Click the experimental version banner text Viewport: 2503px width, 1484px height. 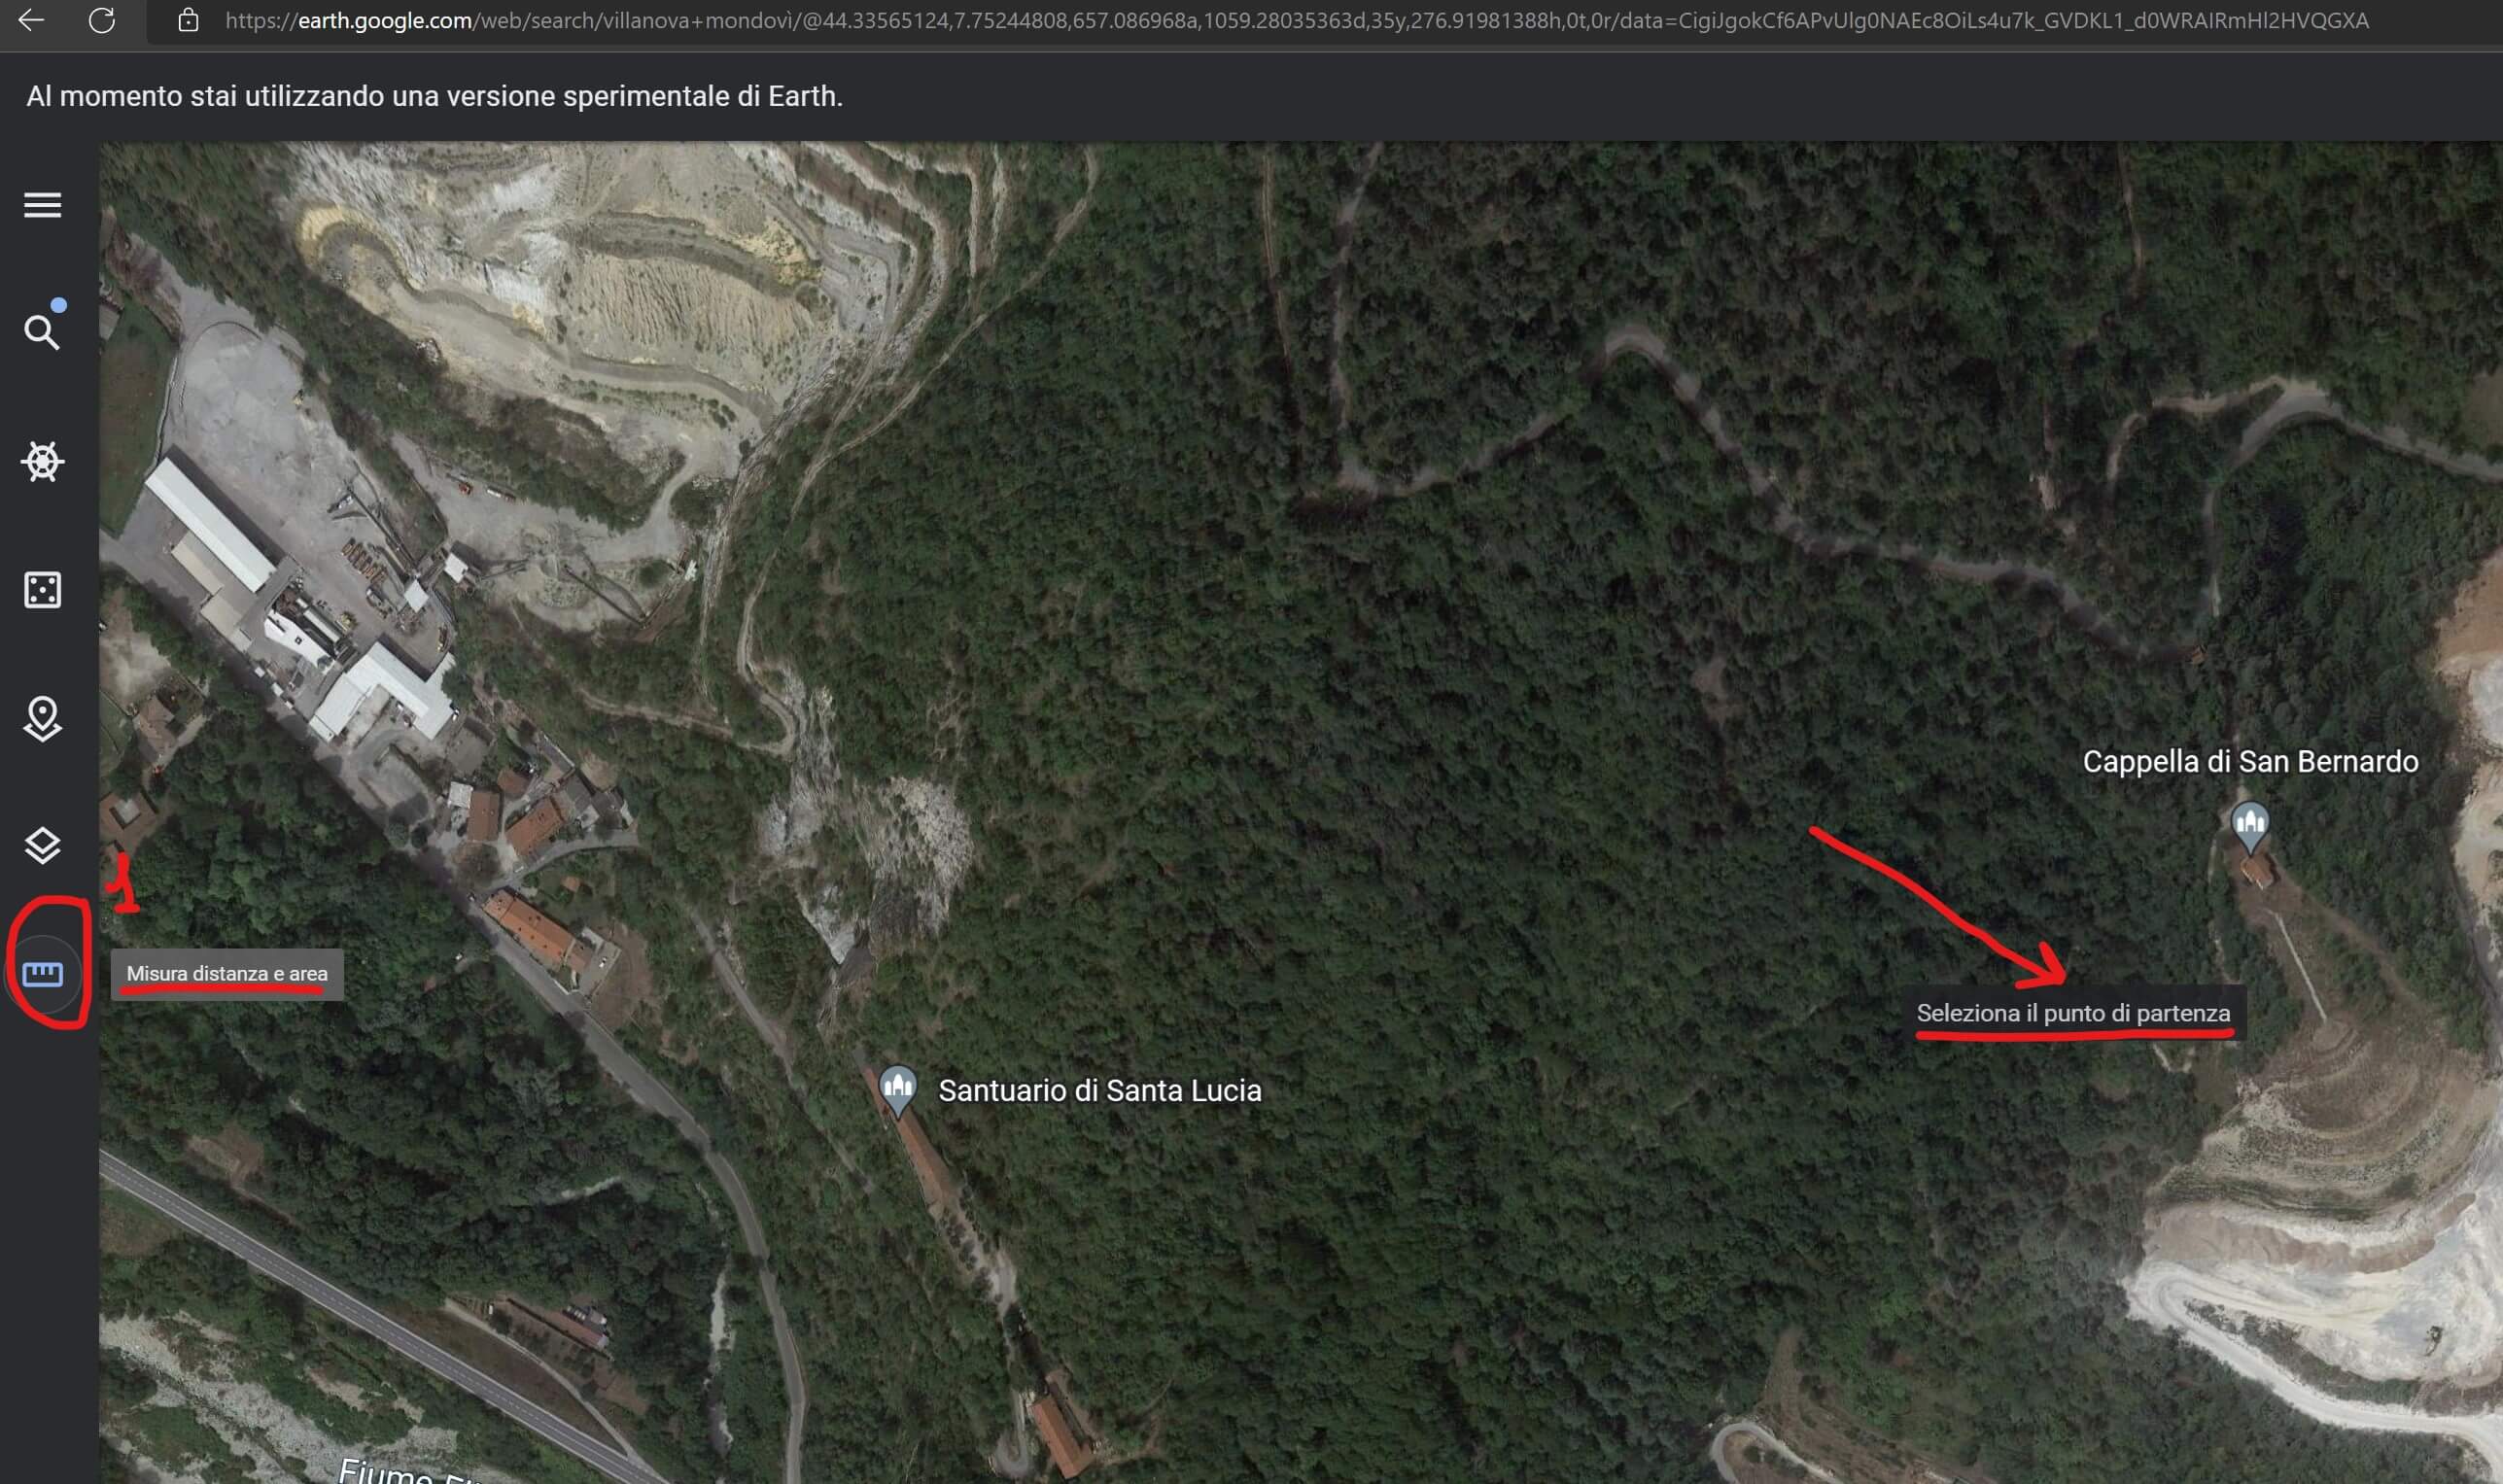pyautogui.click(x=434, y=96)
